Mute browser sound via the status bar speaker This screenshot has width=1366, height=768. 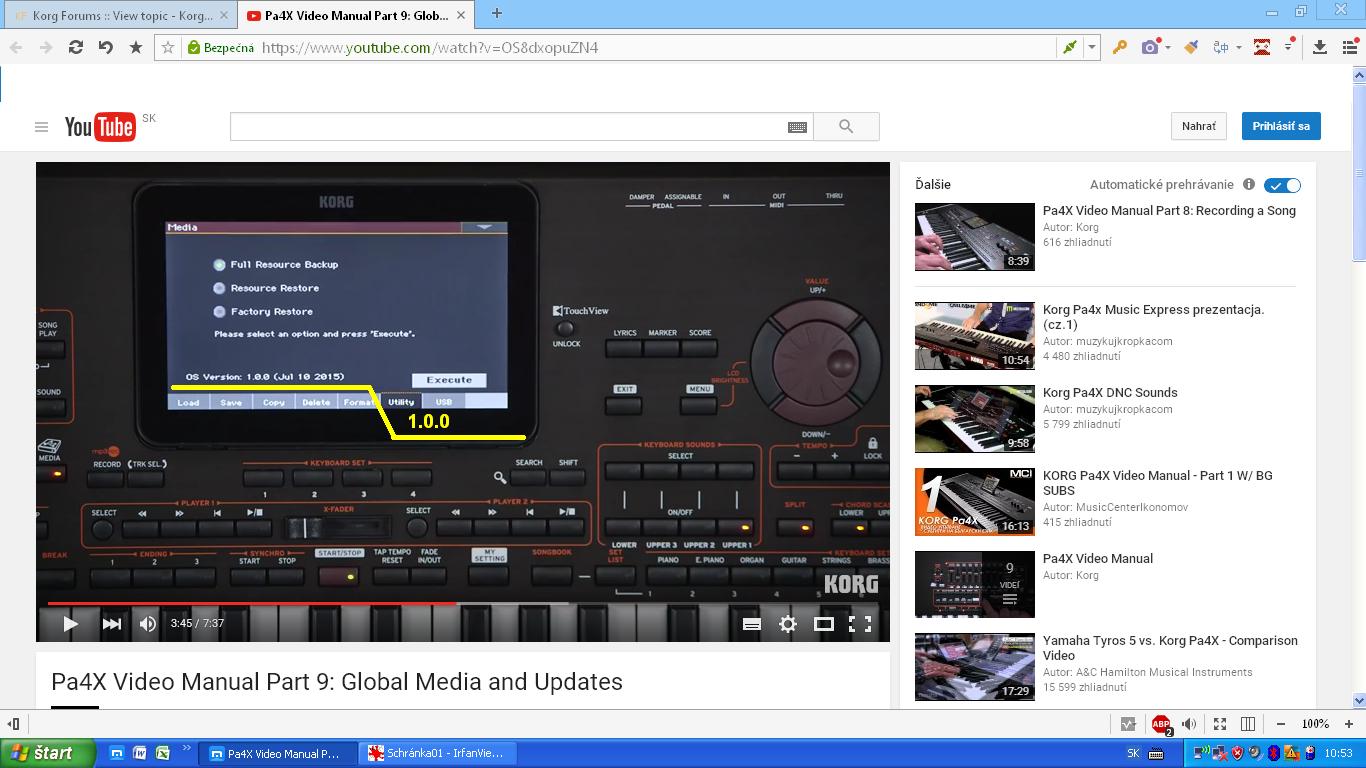[1189, 724]
